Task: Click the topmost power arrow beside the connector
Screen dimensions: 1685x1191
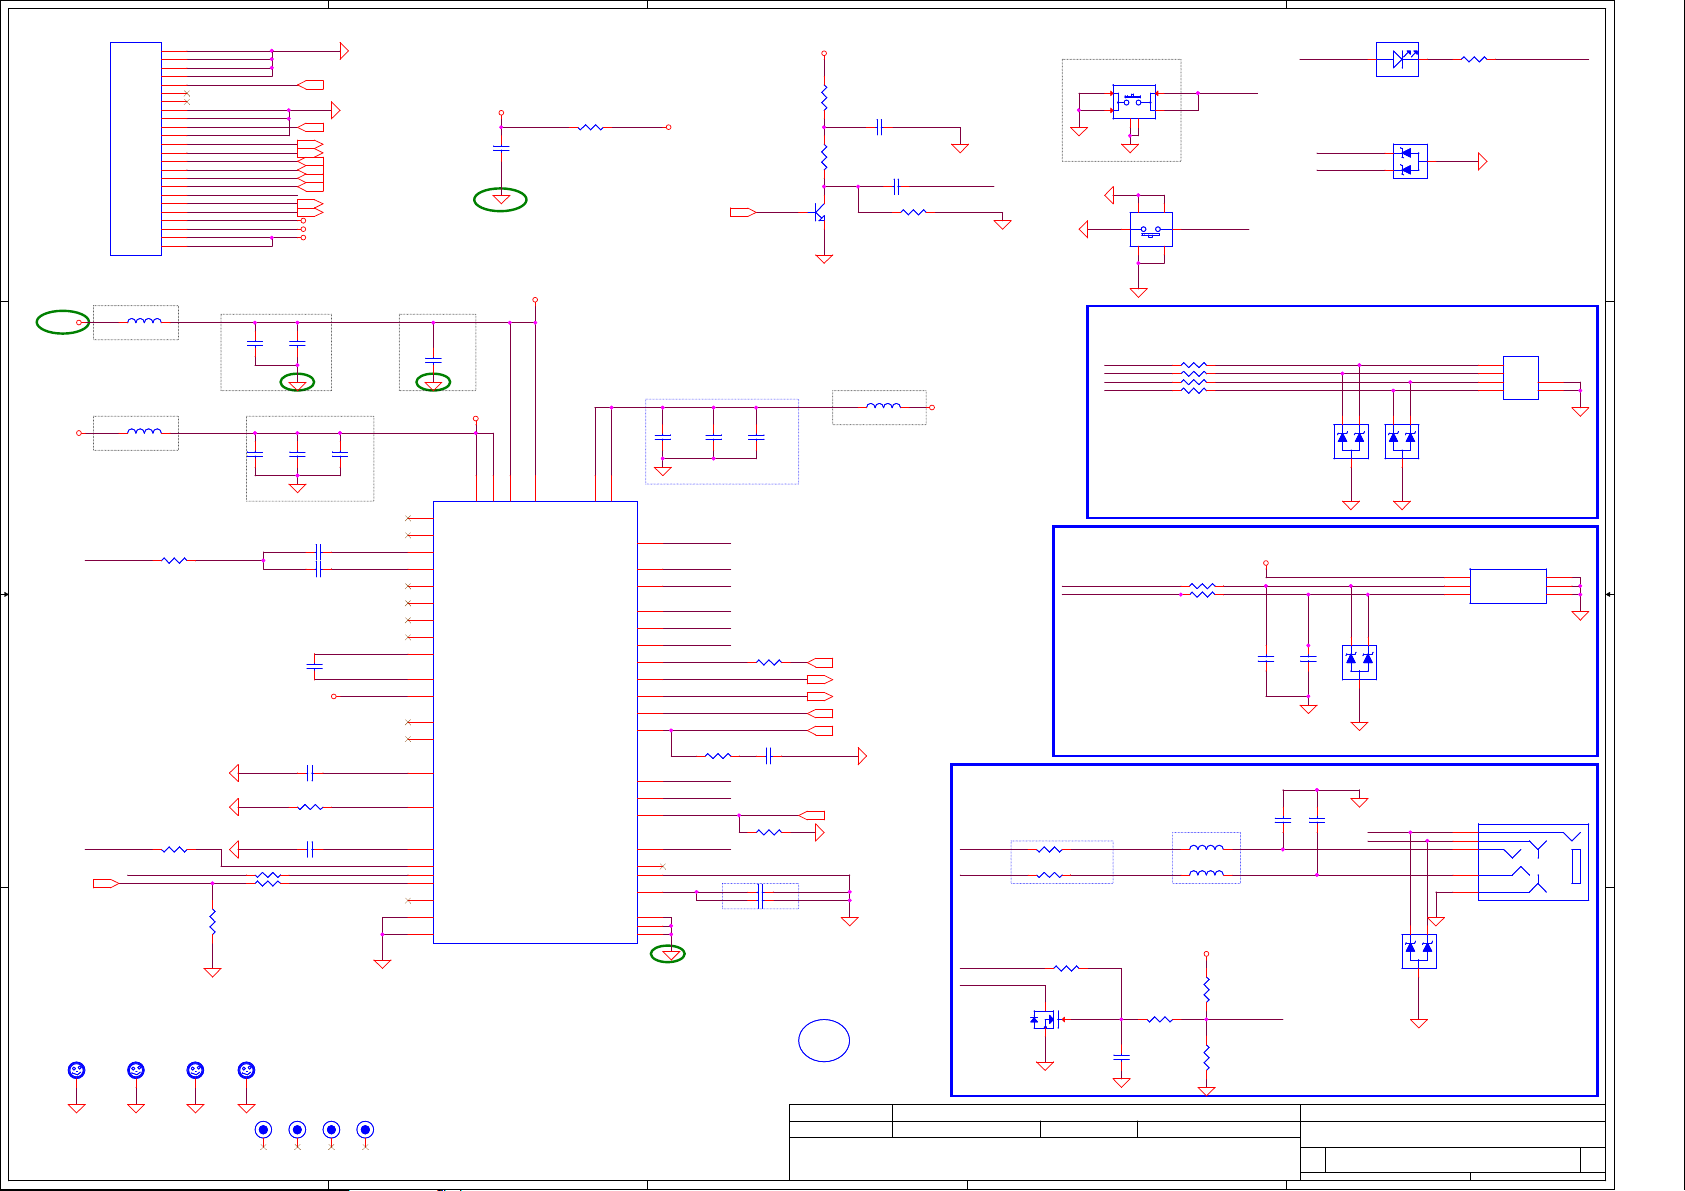Action: click(x=344, y=51)
